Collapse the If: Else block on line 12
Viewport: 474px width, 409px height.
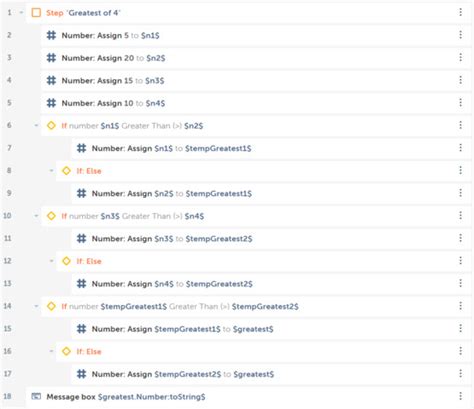[x=51, y=261]
